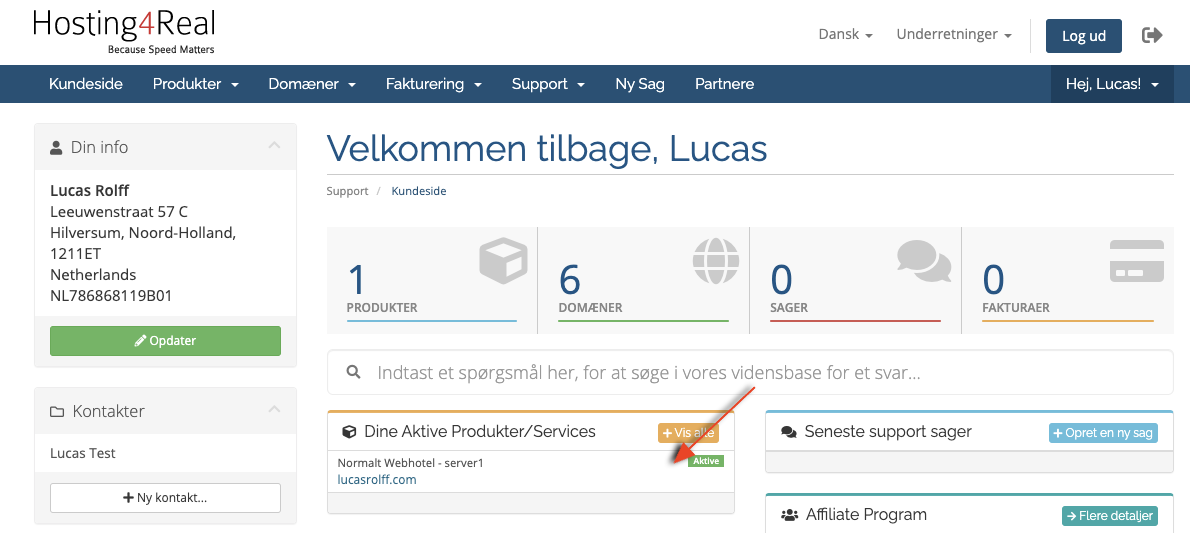Viewport: 1190px width, 533px height.
Task: Open the Underretninger dropdown
Action: [x=954, y=35]
